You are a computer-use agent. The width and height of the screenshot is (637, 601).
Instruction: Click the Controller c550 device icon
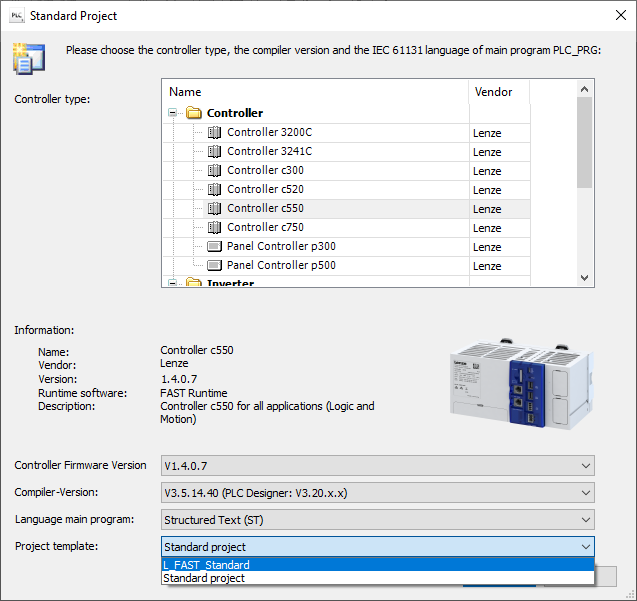click(214, 208)
